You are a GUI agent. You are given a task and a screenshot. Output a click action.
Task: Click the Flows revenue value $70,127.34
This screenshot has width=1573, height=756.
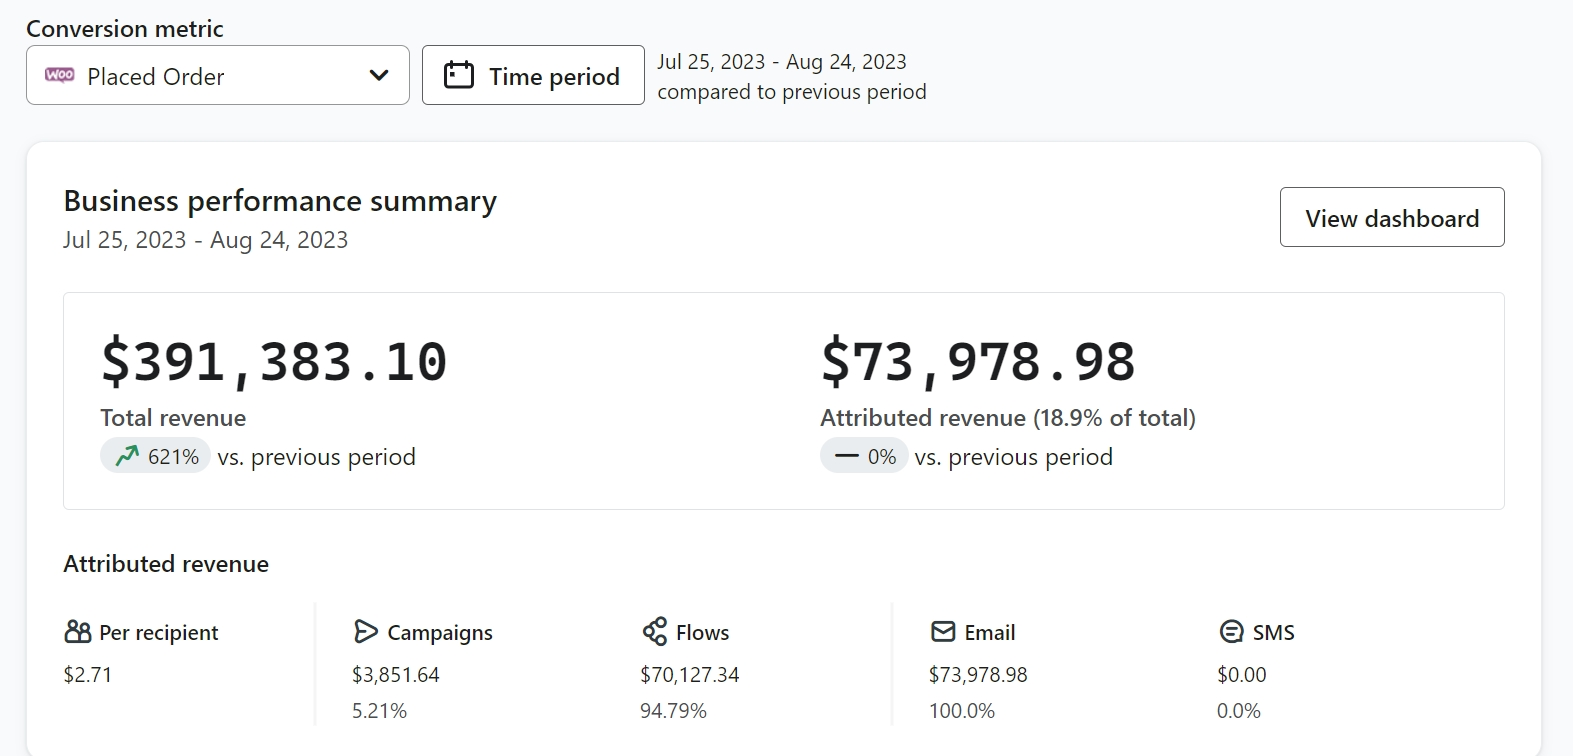(690, 675)
